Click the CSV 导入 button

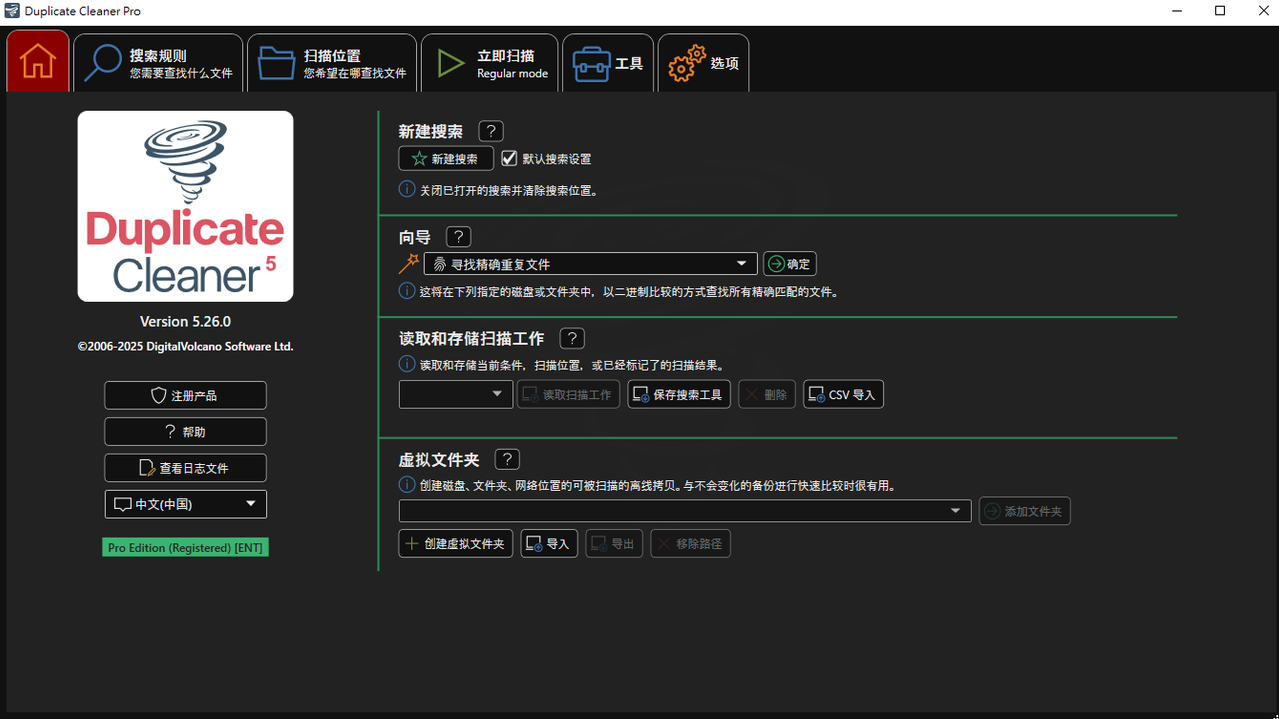tap(843, 394)
